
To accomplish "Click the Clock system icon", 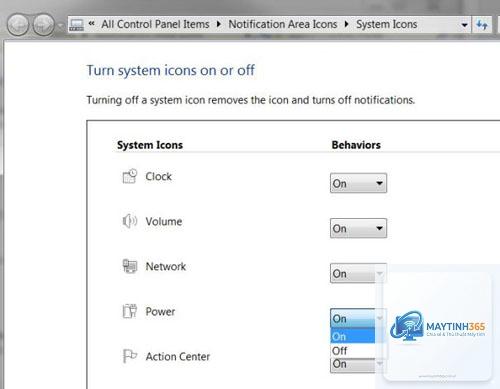I will (130, 176).
